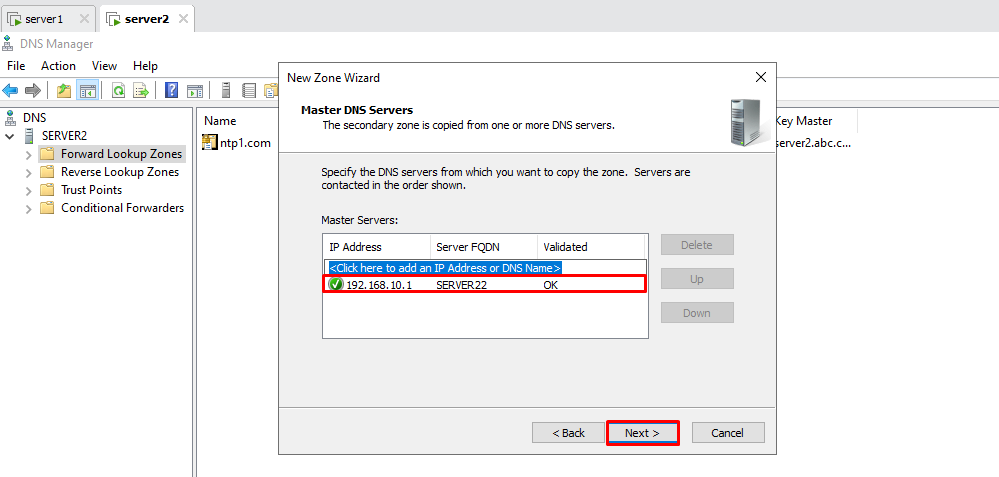Click the Down button for master servers
This screenshot has width=999, height=477.
click(697, 313)
